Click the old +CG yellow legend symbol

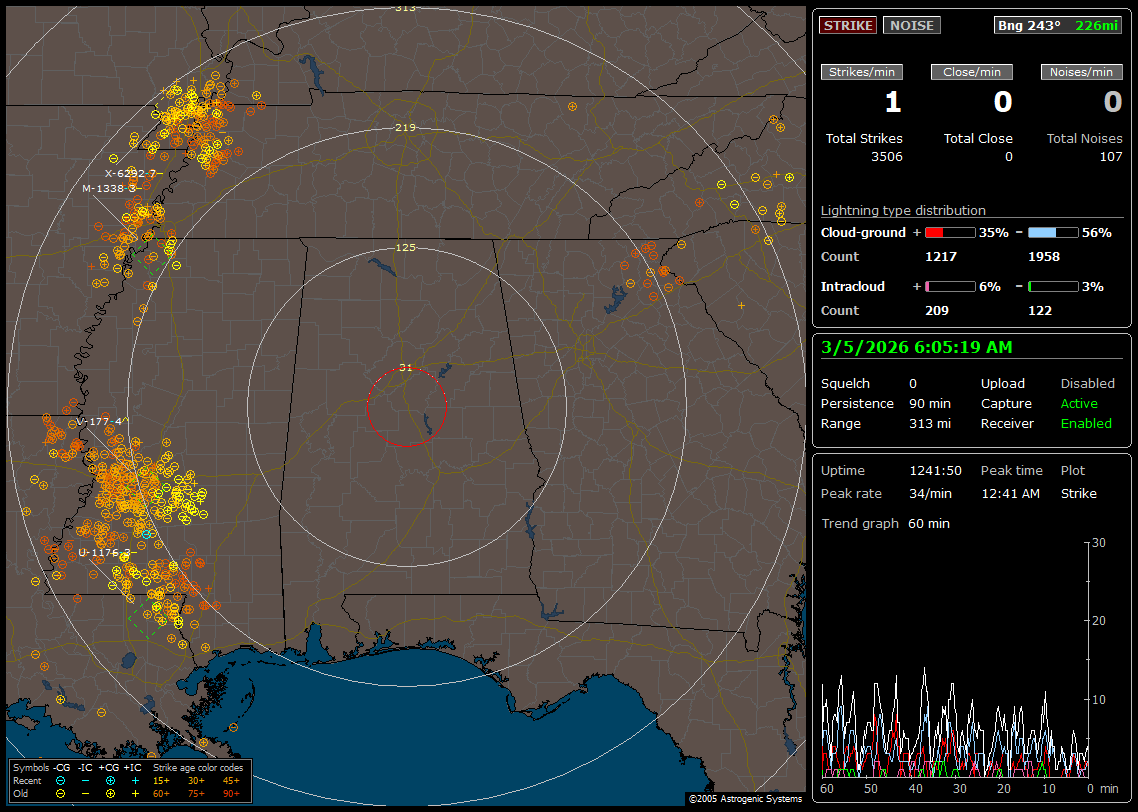click(x=110, y=793)
